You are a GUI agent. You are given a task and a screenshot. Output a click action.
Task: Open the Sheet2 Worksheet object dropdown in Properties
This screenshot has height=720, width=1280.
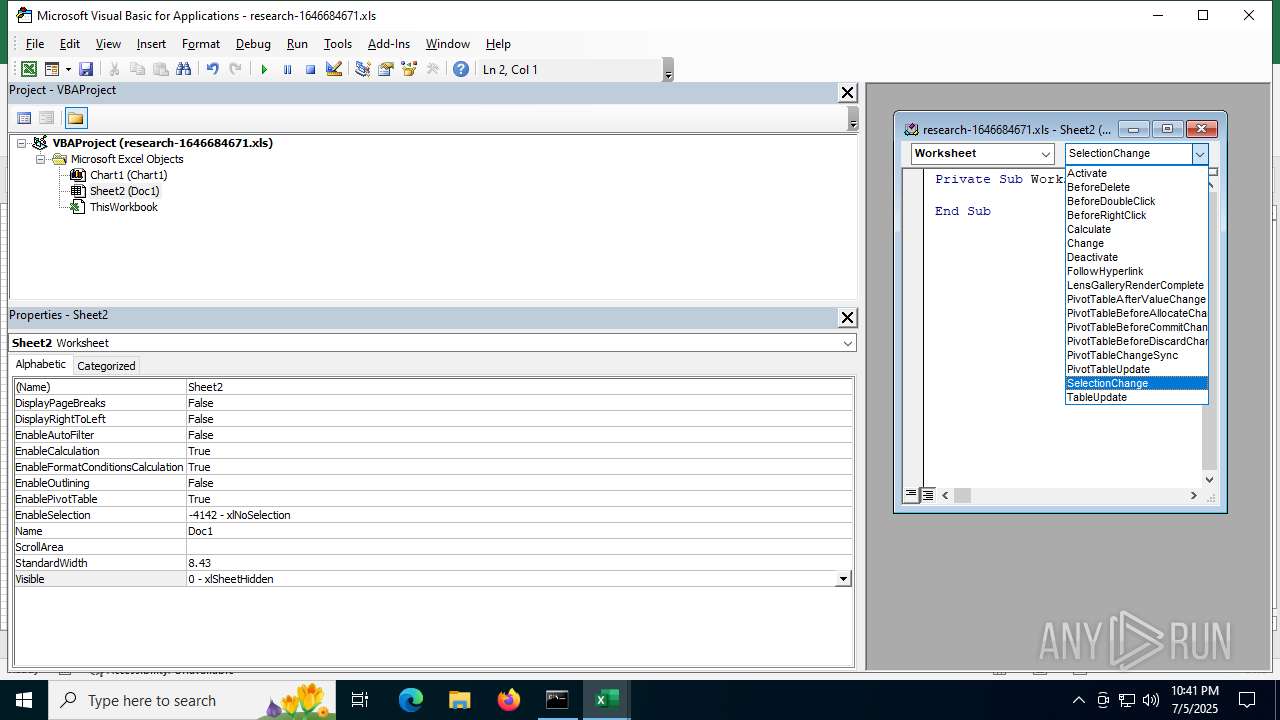coord(848,343)
